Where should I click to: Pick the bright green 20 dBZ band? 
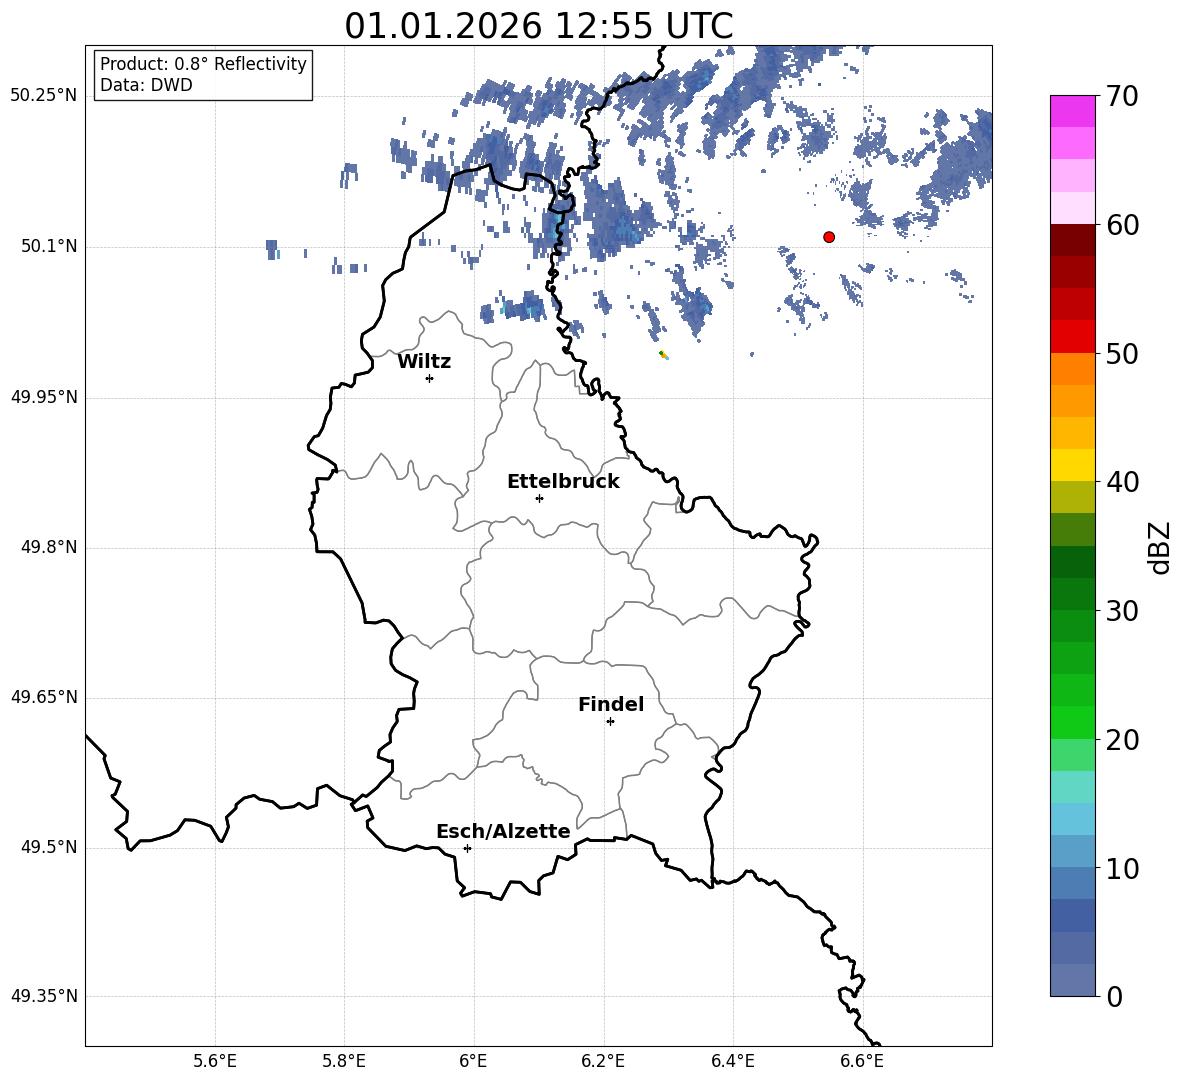pyautogui.click(x=1073, y=722)
